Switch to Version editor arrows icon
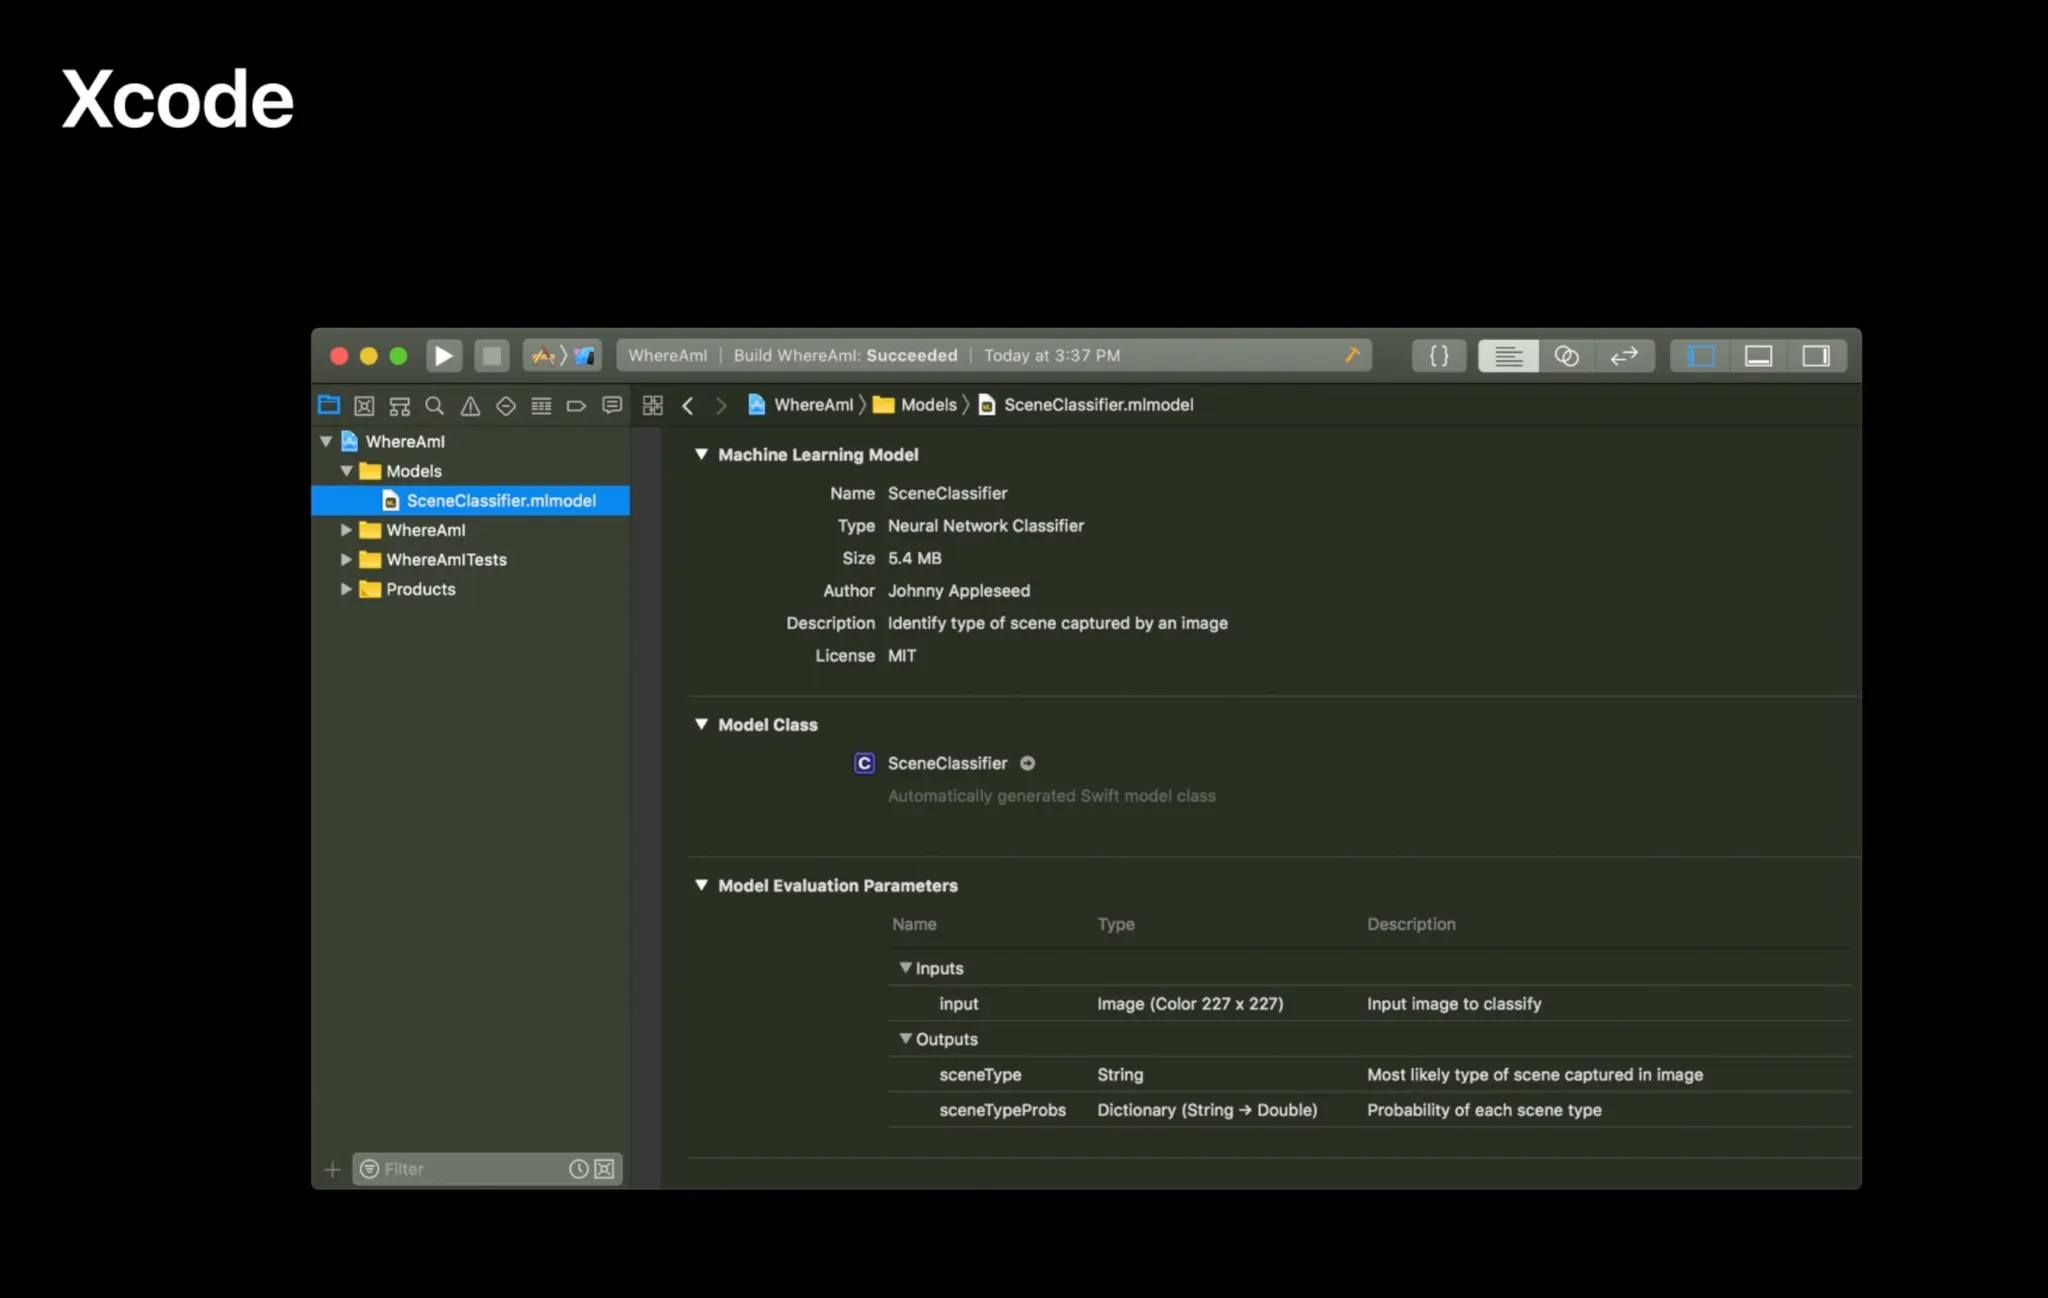 pyautogui.click(x=1624, y=356)
